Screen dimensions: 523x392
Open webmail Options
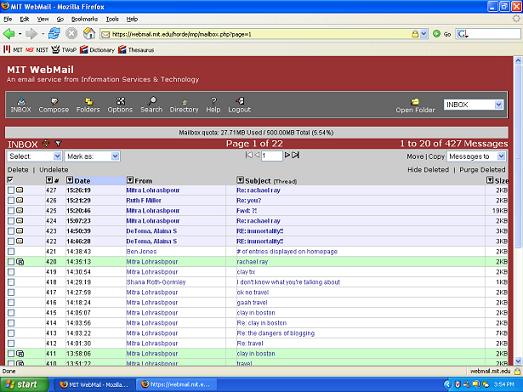[x=120, y=104]
